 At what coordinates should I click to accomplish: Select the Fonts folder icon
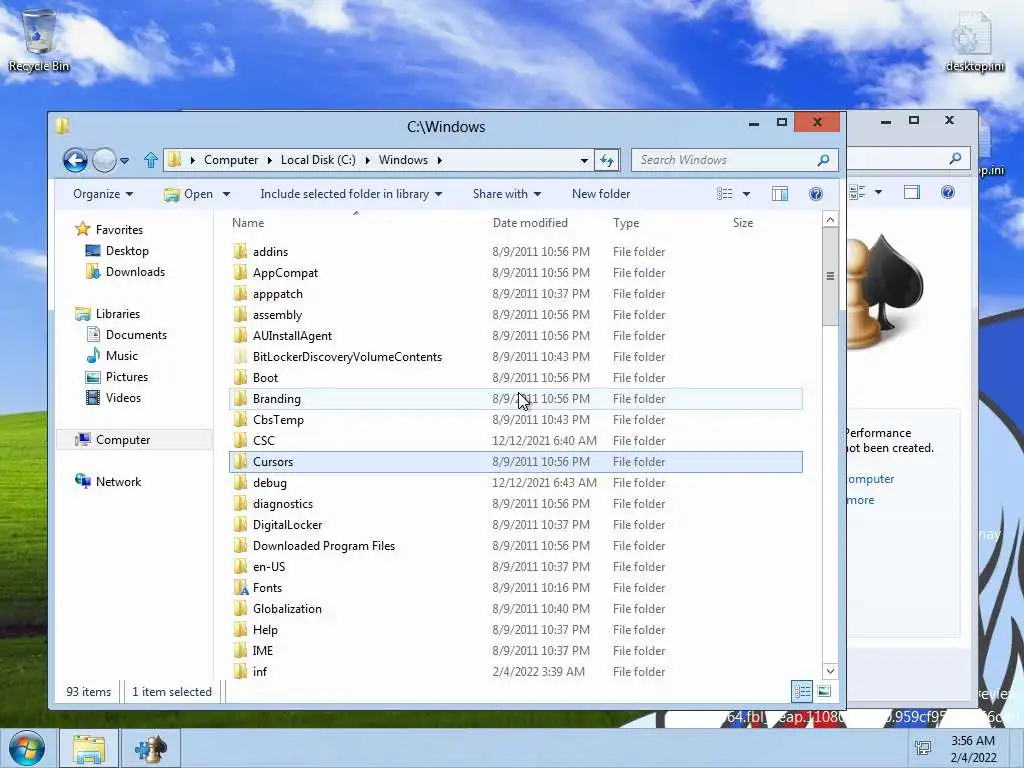click(240, 588)
